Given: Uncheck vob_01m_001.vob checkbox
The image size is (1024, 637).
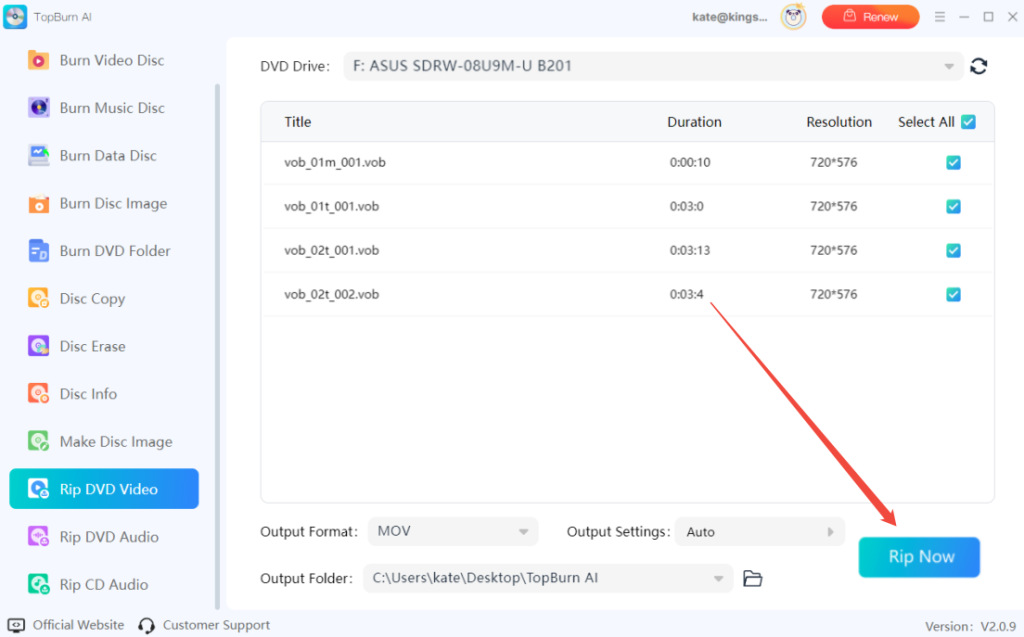Looking at the screenshot, I should click(953, 162).
